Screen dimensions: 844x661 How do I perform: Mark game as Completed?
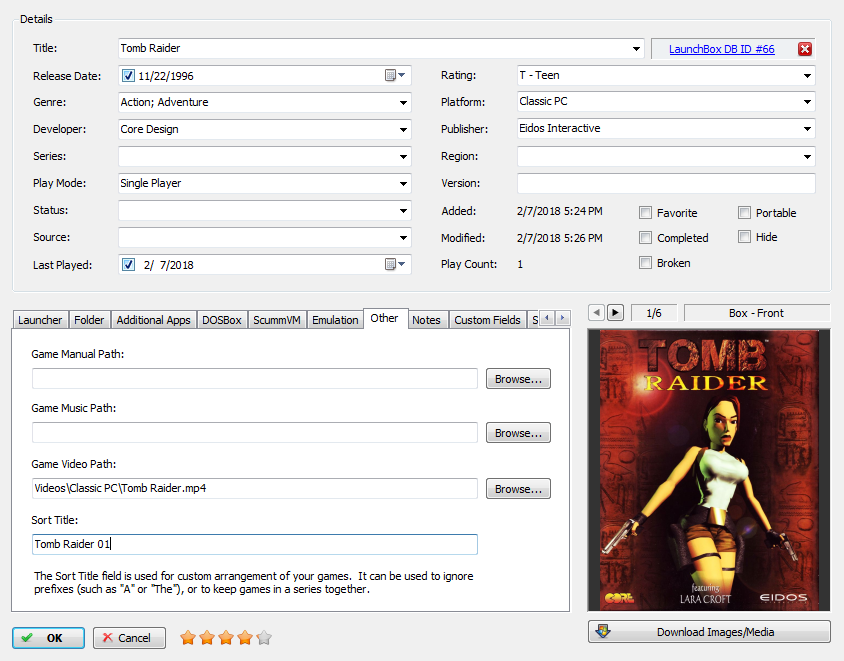point(645,237)
